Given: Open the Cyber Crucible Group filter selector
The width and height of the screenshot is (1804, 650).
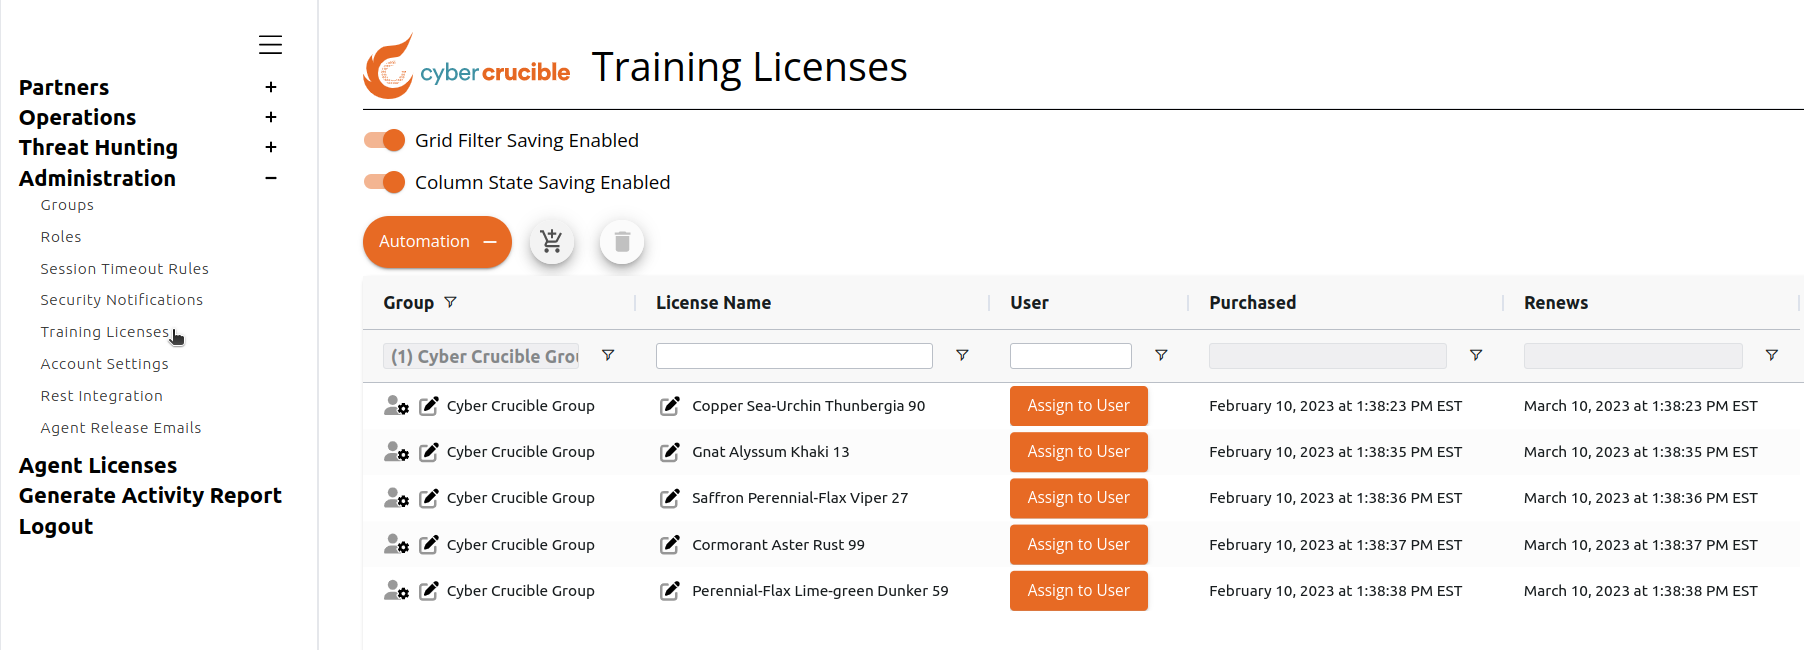Looking at the screenshot, I should [x=481, y=356].
